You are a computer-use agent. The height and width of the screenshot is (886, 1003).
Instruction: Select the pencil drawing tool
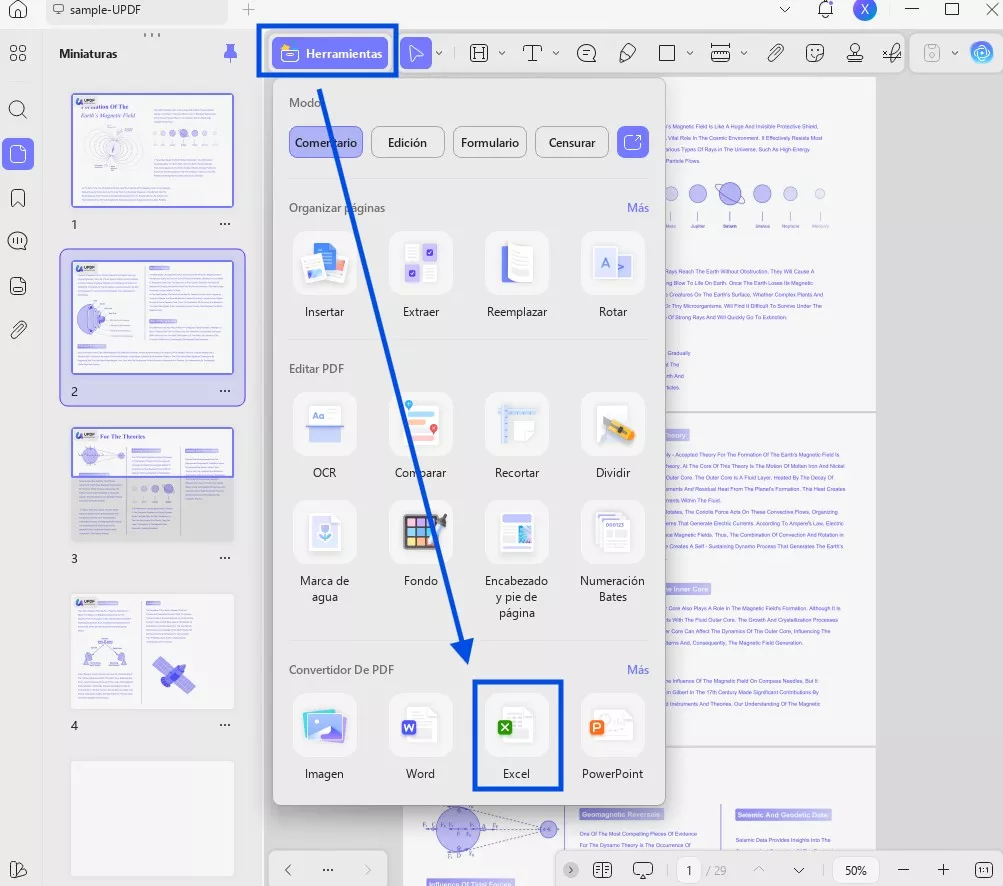(628, 53)
